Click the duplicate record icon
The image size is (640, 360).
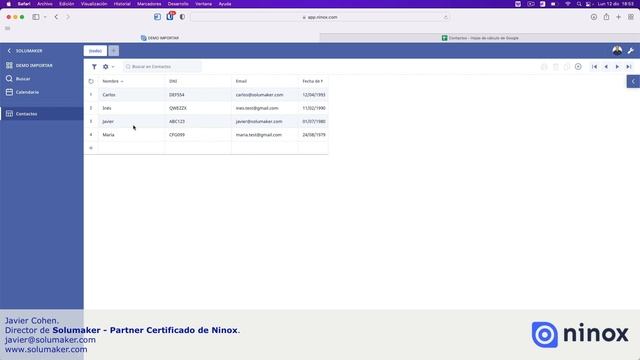click(x=567, y=67)
